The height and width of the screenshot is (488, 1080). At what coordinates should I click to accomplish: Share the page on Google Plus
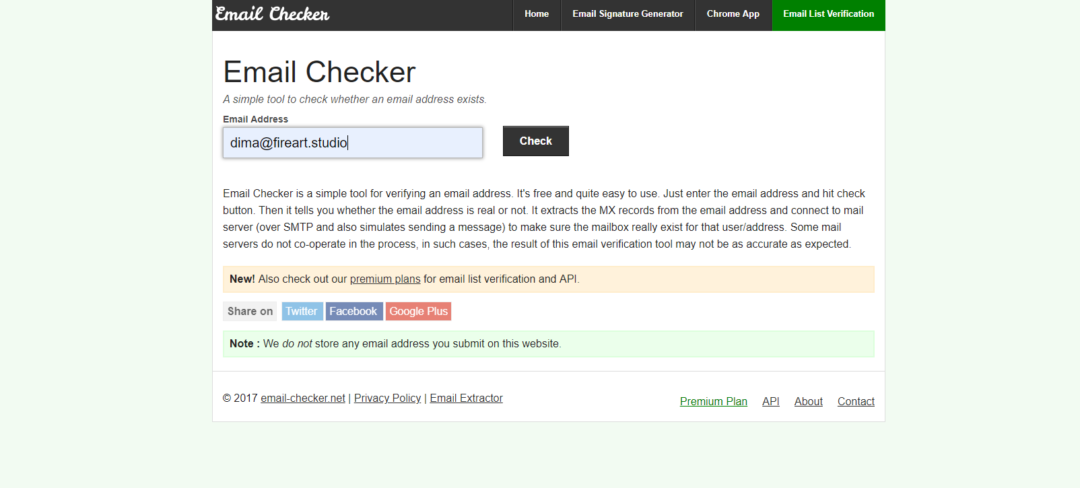pyautogui.click(x=418, y=311)
